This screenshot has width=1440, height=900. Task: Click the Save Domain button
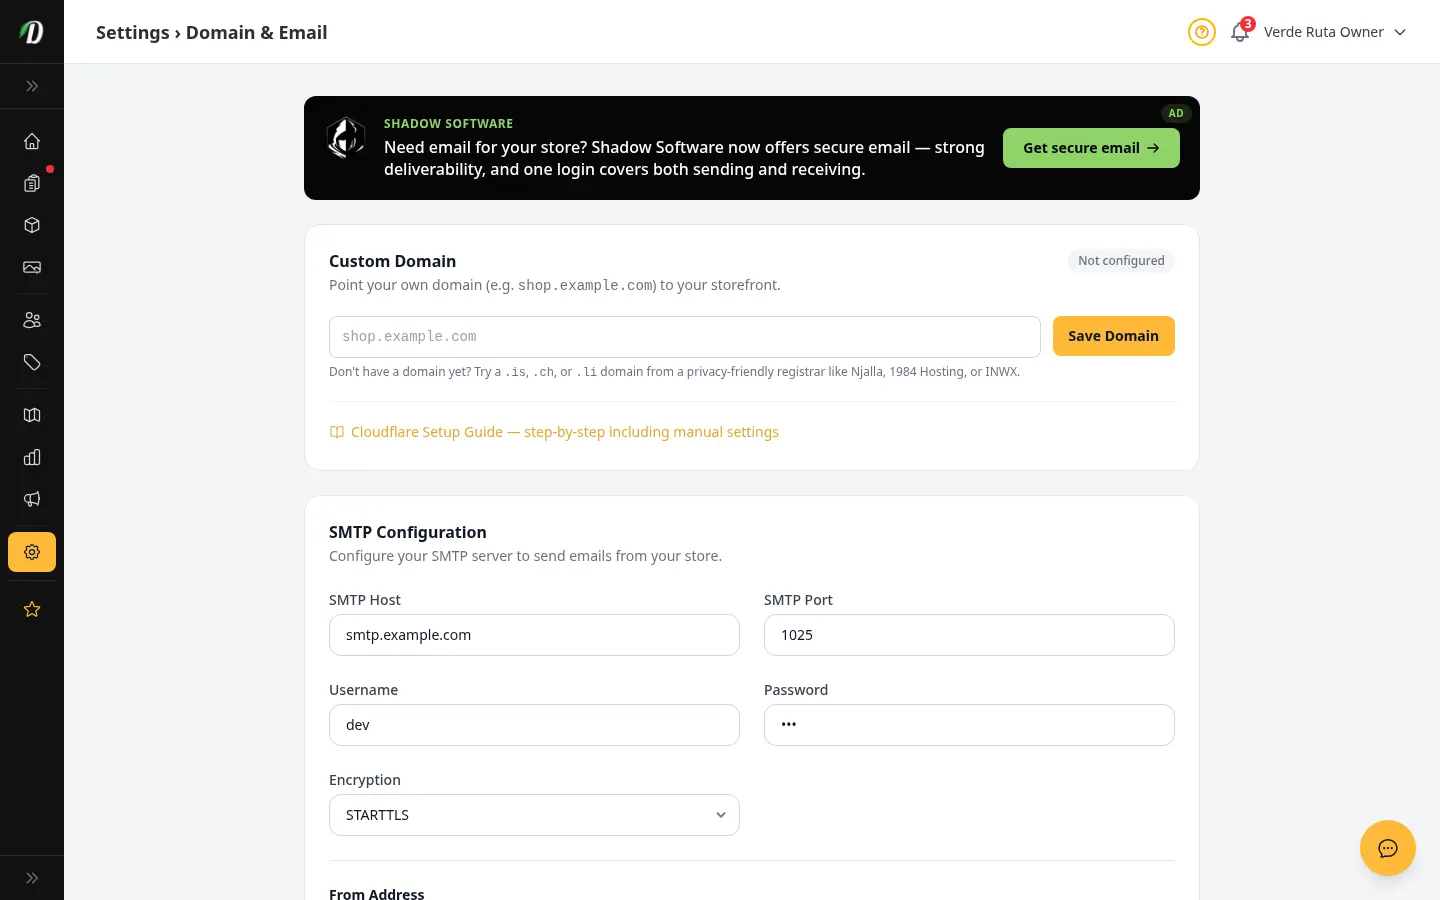click(1114, 336)
